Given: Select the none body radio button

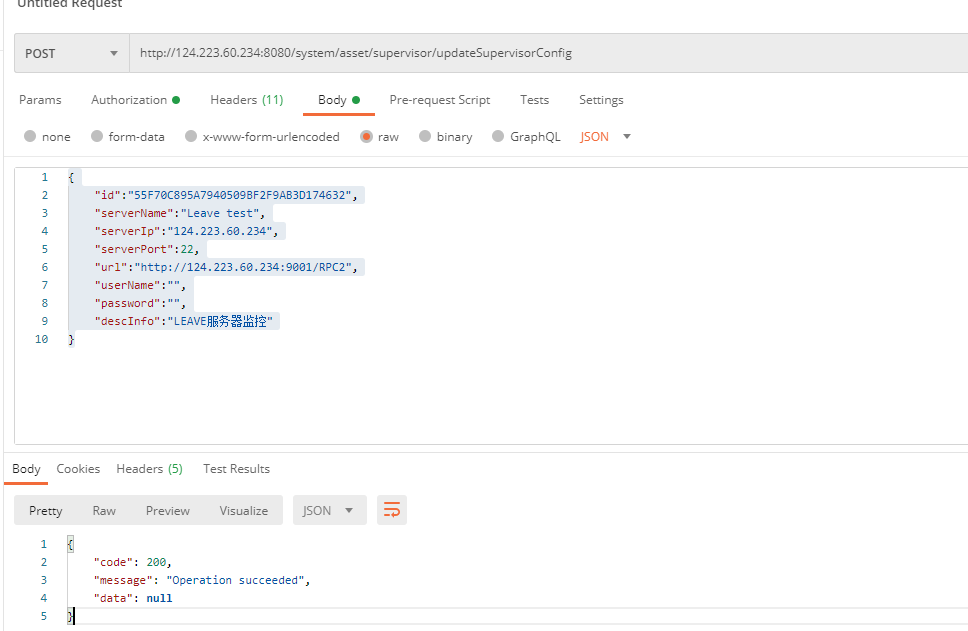Looking at the screenshot, I should (30, 137).
